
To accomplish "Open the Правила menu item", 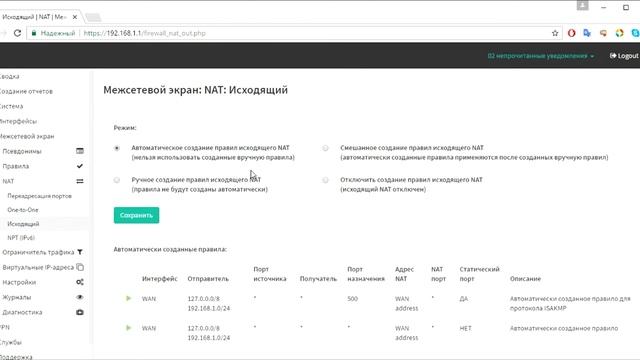I will click(16, 166).
